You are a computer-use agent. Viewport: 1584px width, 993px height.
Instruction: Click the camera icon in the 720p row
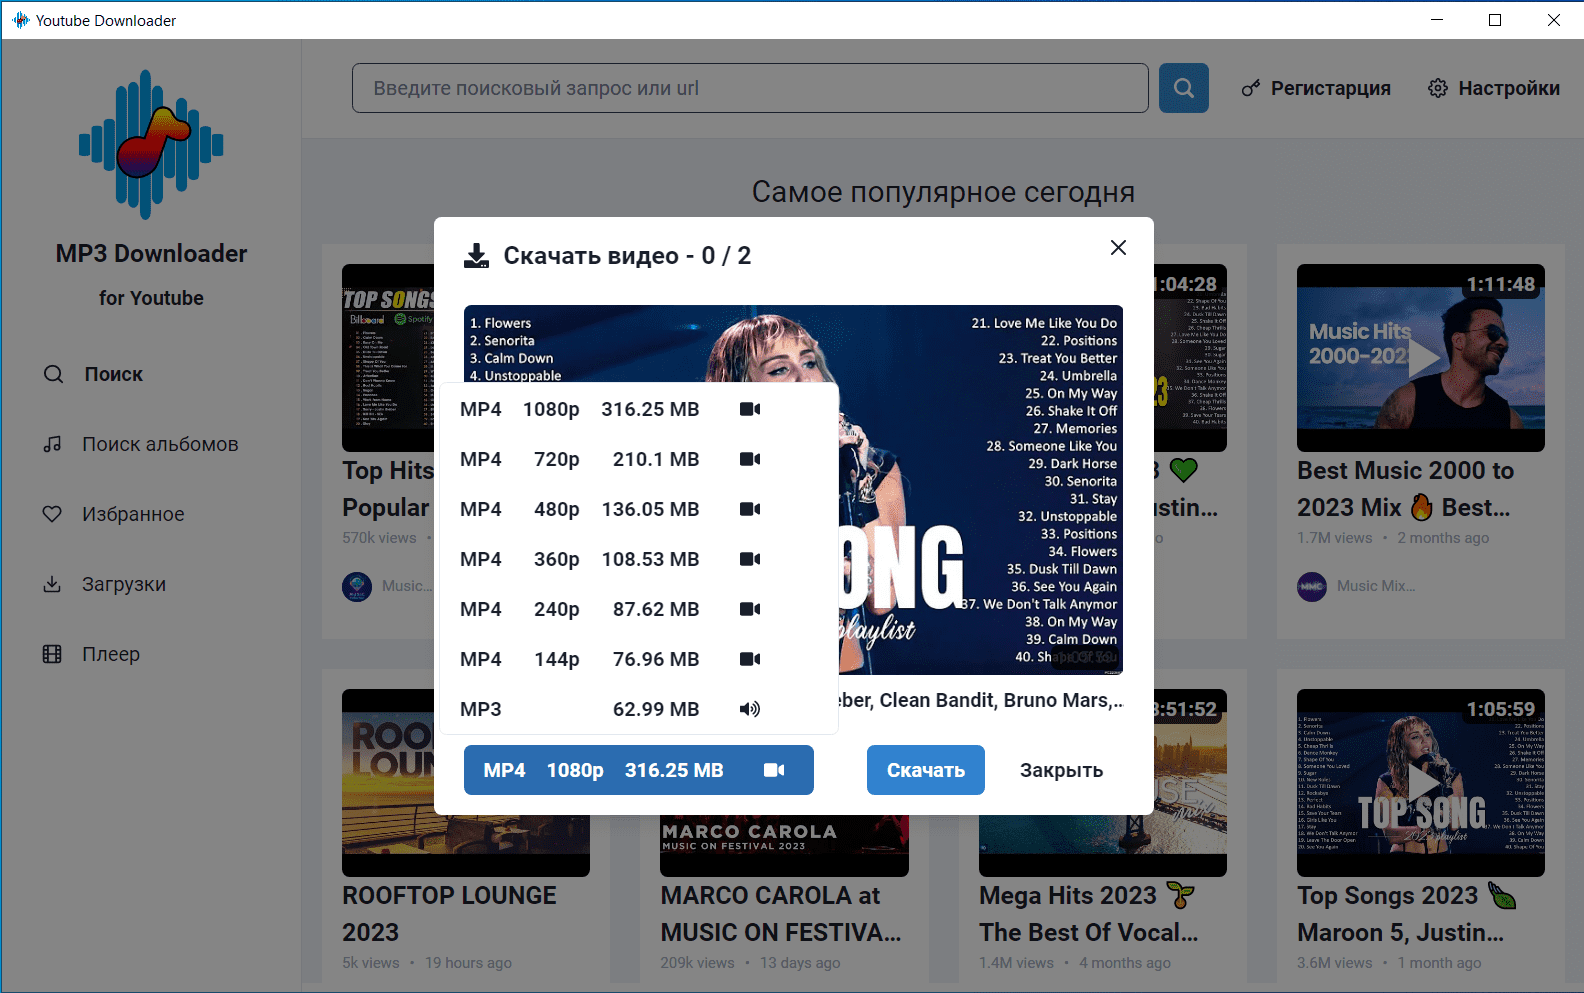coord(750,459)
